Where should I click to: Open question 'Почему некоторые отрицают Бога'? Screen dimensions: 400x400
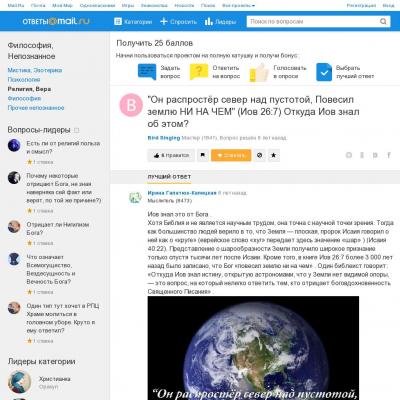tap(64, 188)
